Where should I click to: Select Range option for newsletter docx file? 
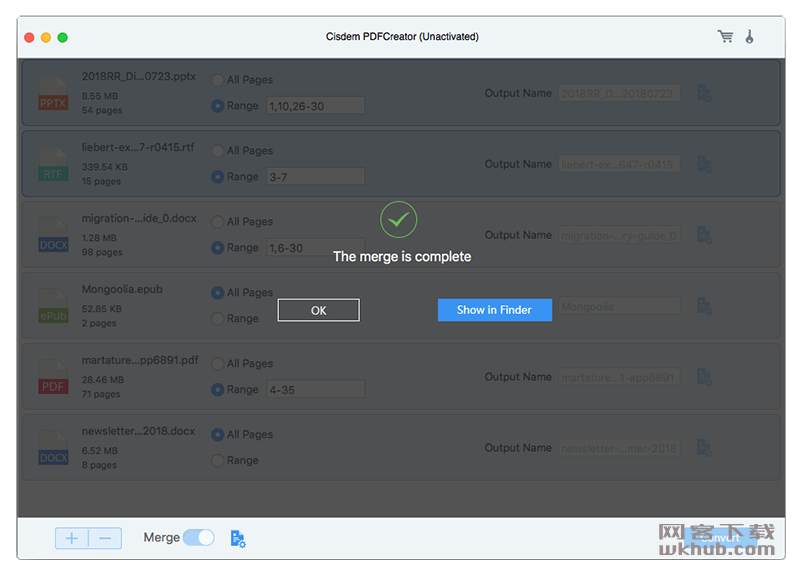pyautogui.click(x=217, y=460)
